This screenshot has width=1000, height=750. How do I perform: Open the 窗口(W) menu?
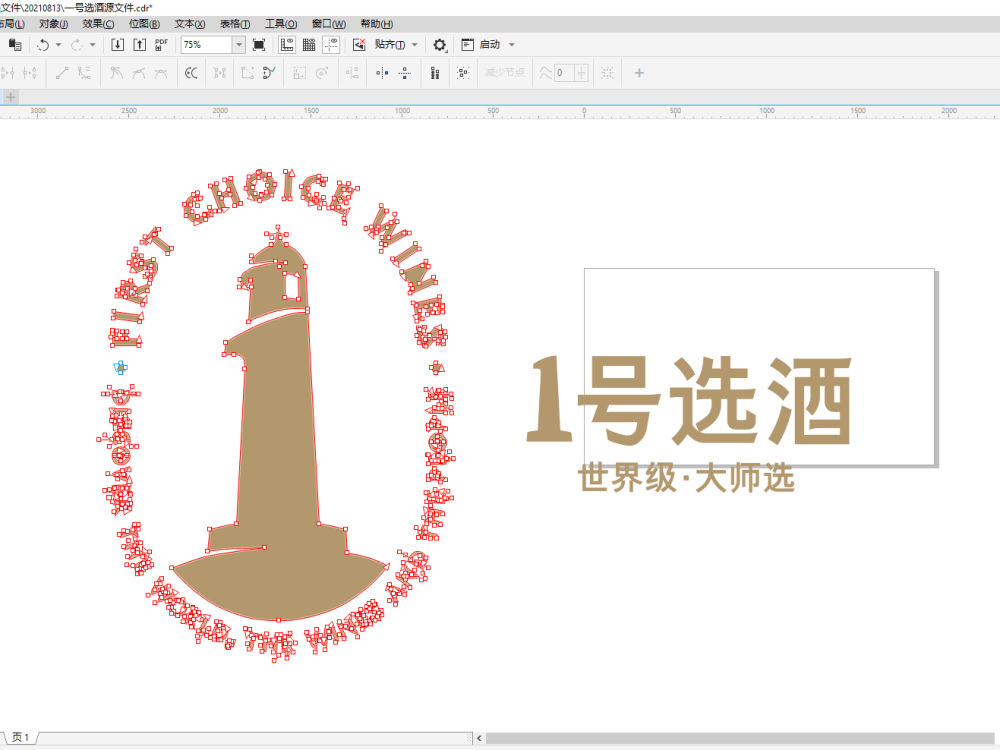tap(328, 24)
